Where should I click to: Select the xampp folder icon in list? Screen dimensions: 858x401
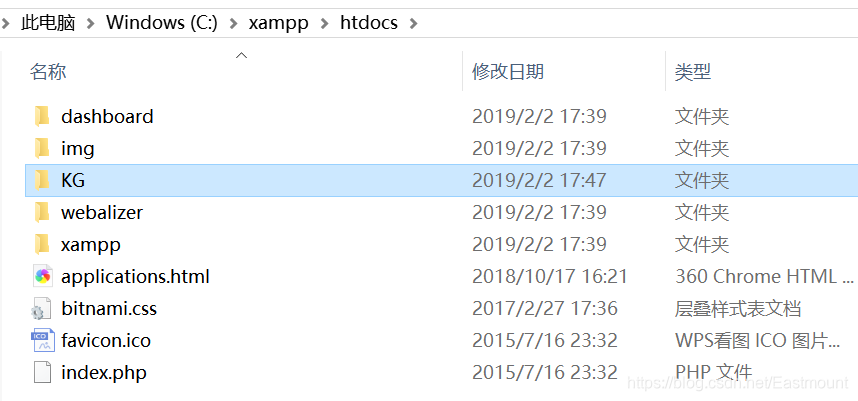[42, 244]
